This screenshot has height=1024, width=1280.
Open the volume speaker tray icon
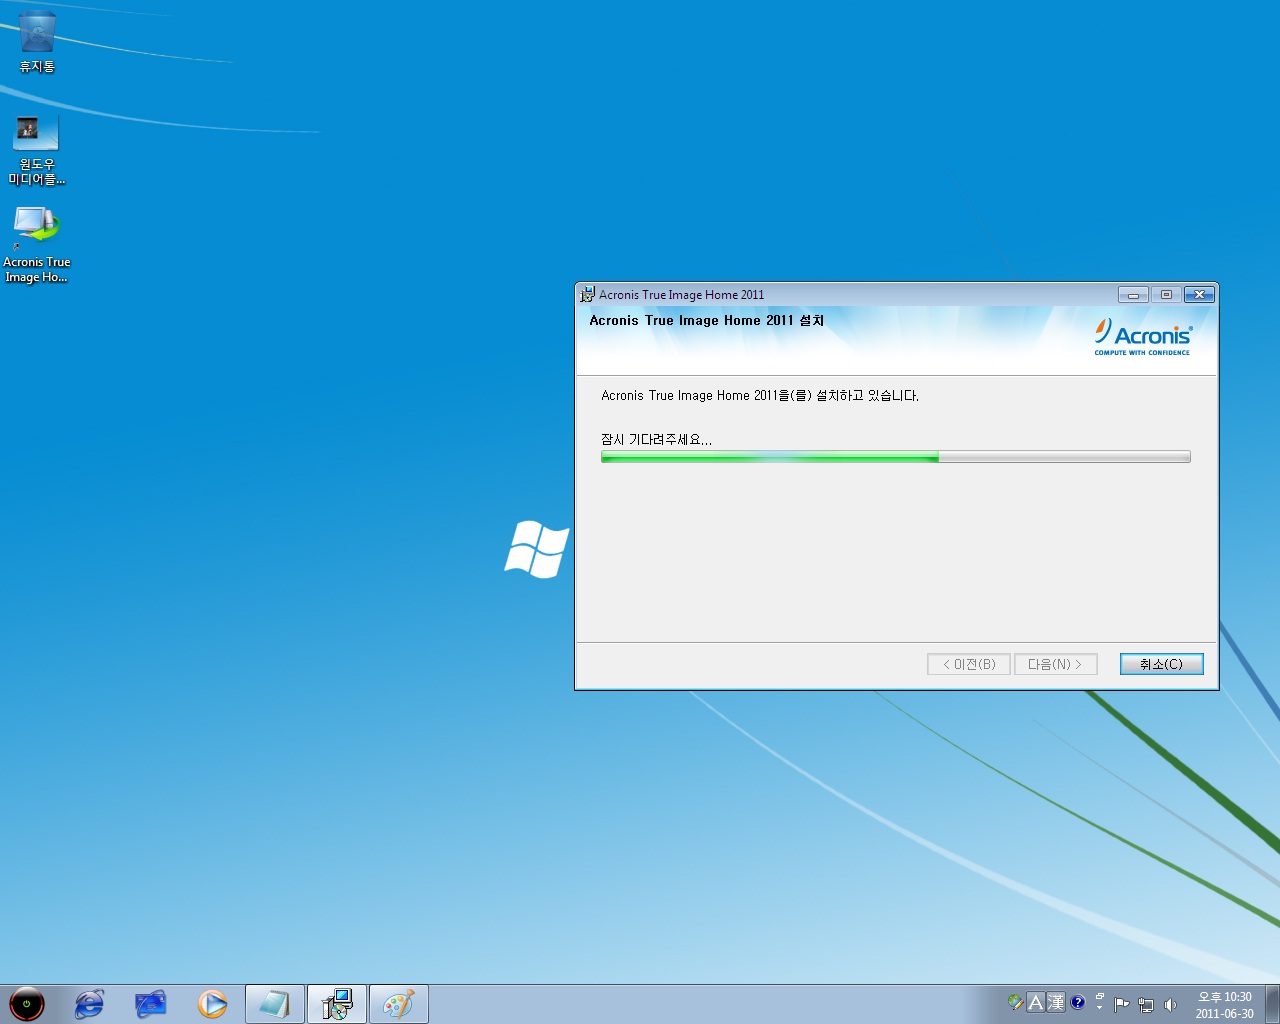pos(1170,1004)
